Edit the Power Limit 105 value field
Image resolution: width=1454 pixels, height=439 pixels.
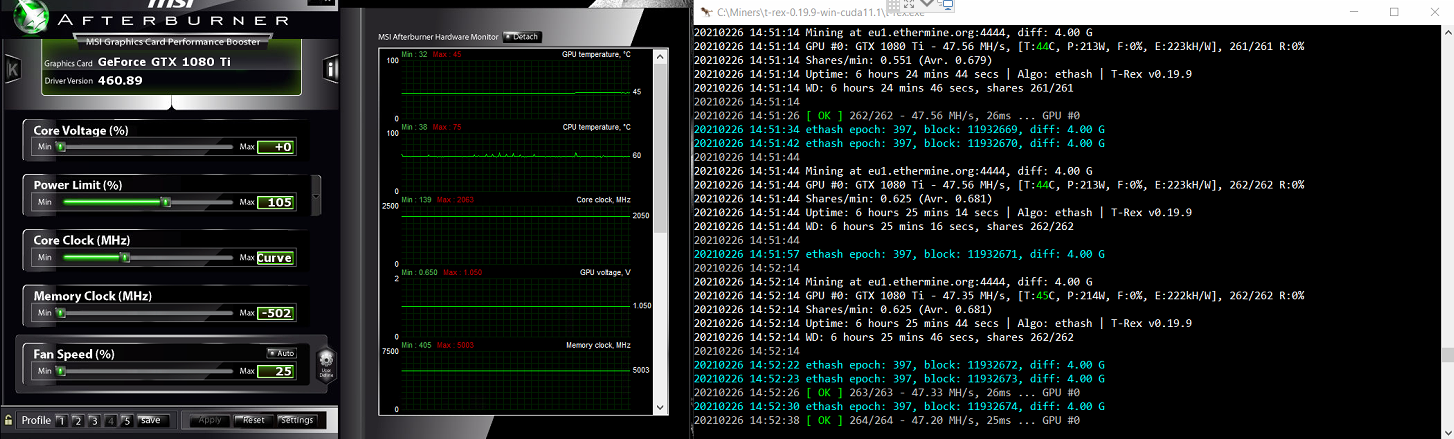(276, 202)
